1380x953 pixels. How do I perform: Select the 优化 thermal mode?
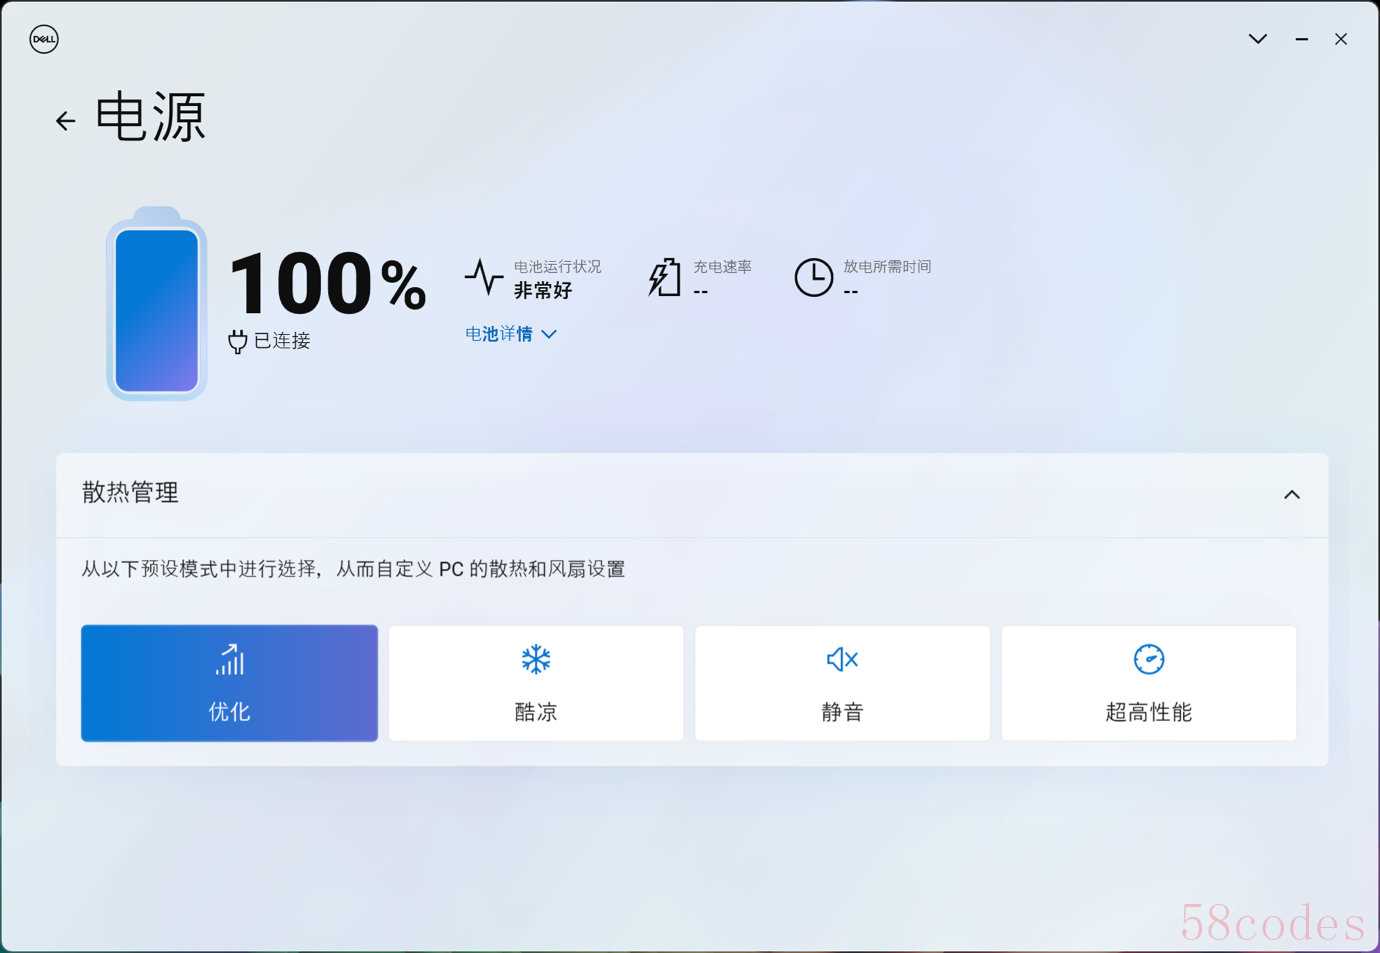click(229, 683)
